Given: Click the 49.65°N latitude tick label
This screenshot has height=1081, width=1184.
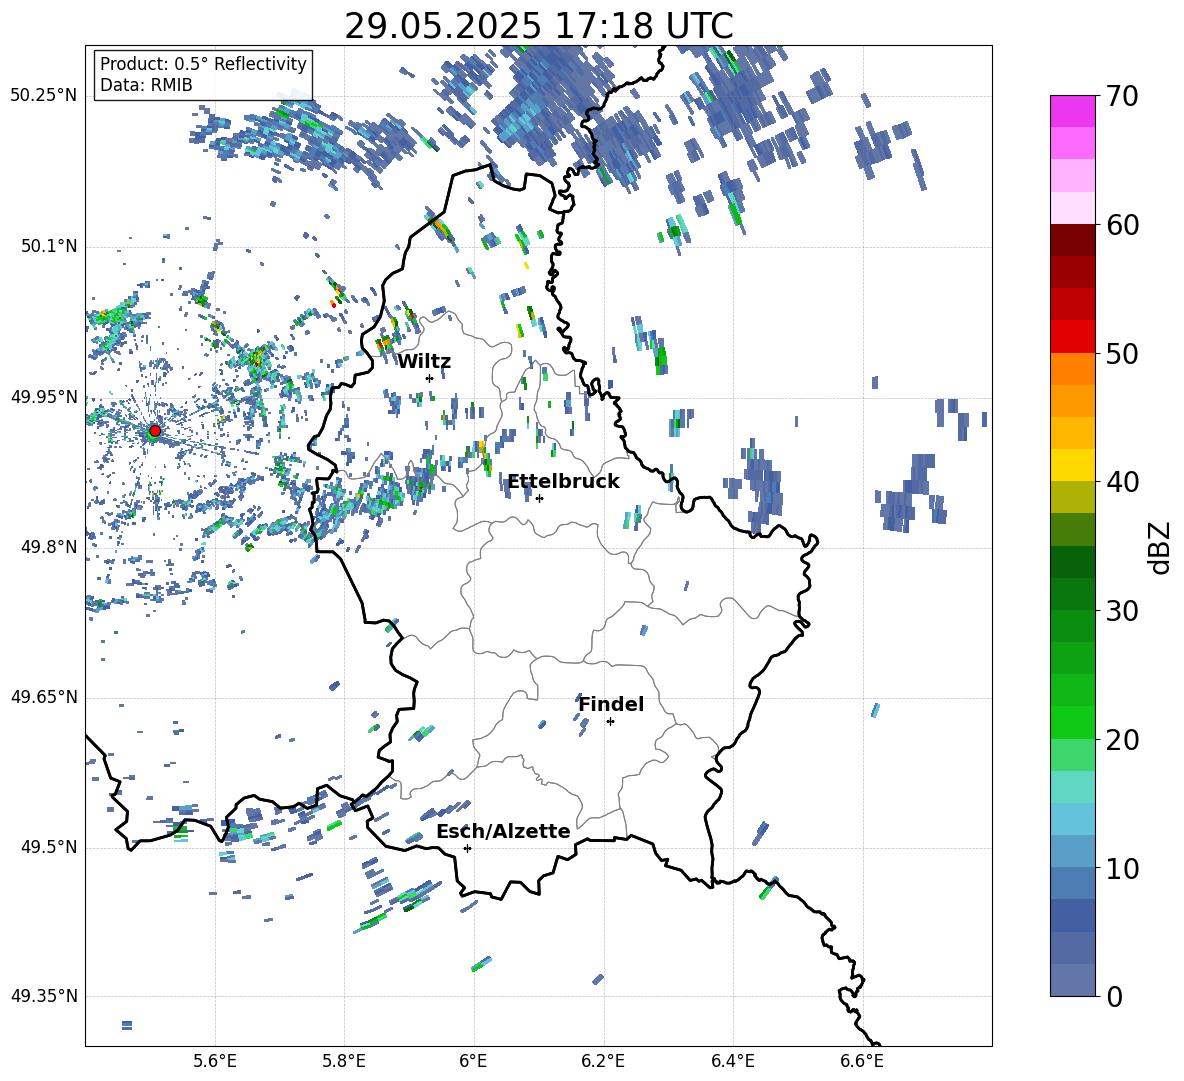Looking at the screenshot, I should click(44, 698).
